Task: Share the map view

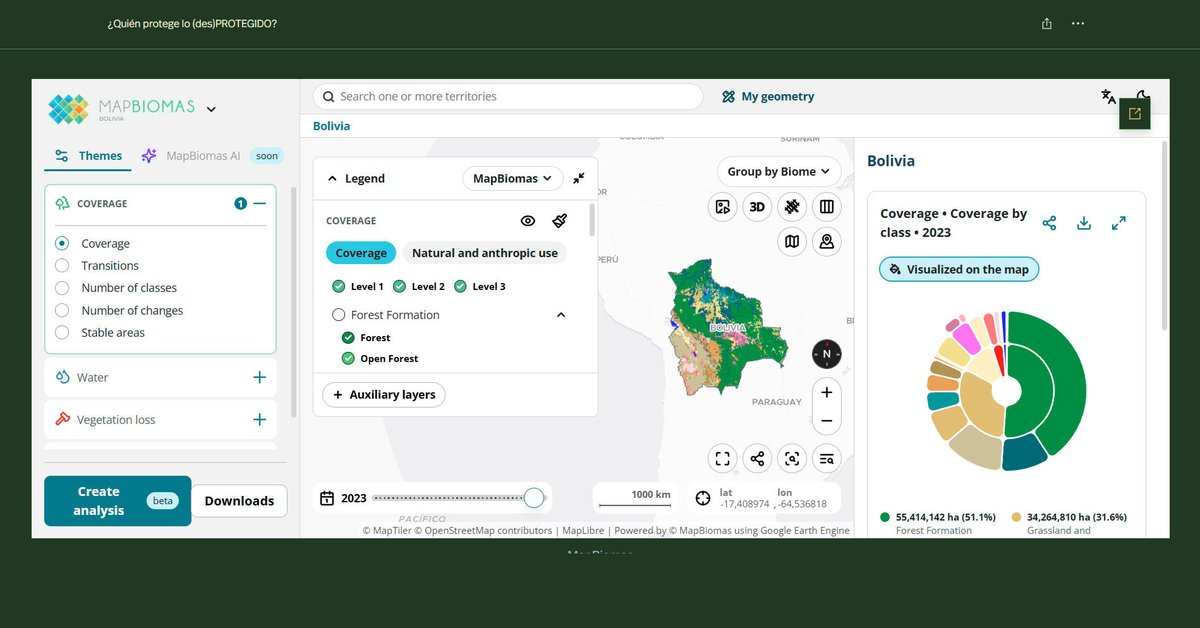Action: (757, 459)
